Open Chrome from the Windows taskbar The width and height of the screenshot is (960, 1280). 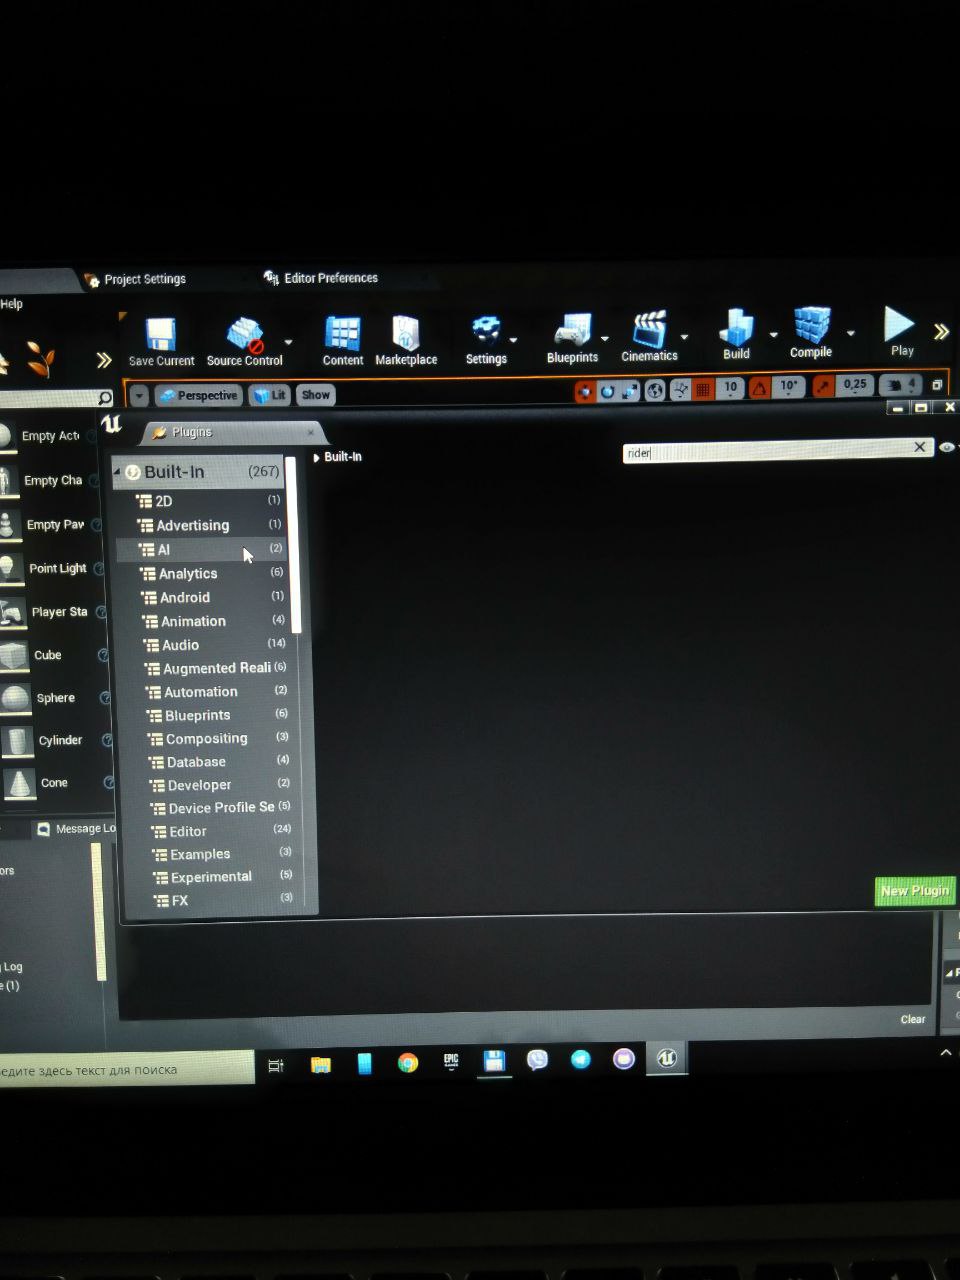408,1062
